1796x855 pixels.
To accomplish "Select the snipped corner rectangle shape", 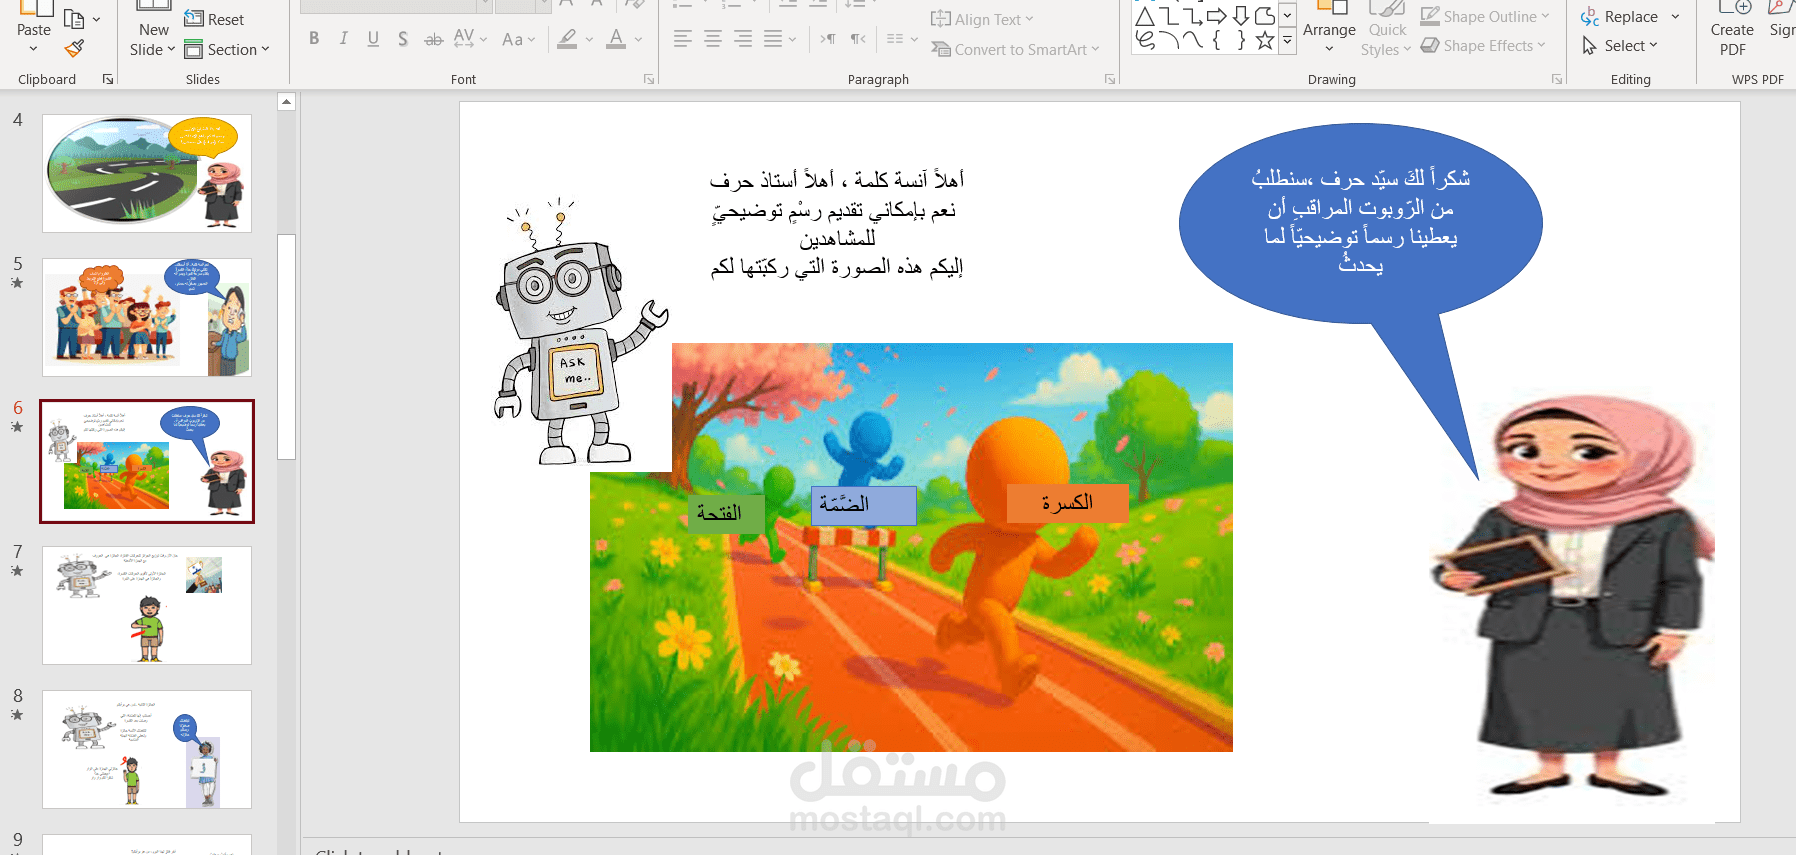I will pos(1265,16).
